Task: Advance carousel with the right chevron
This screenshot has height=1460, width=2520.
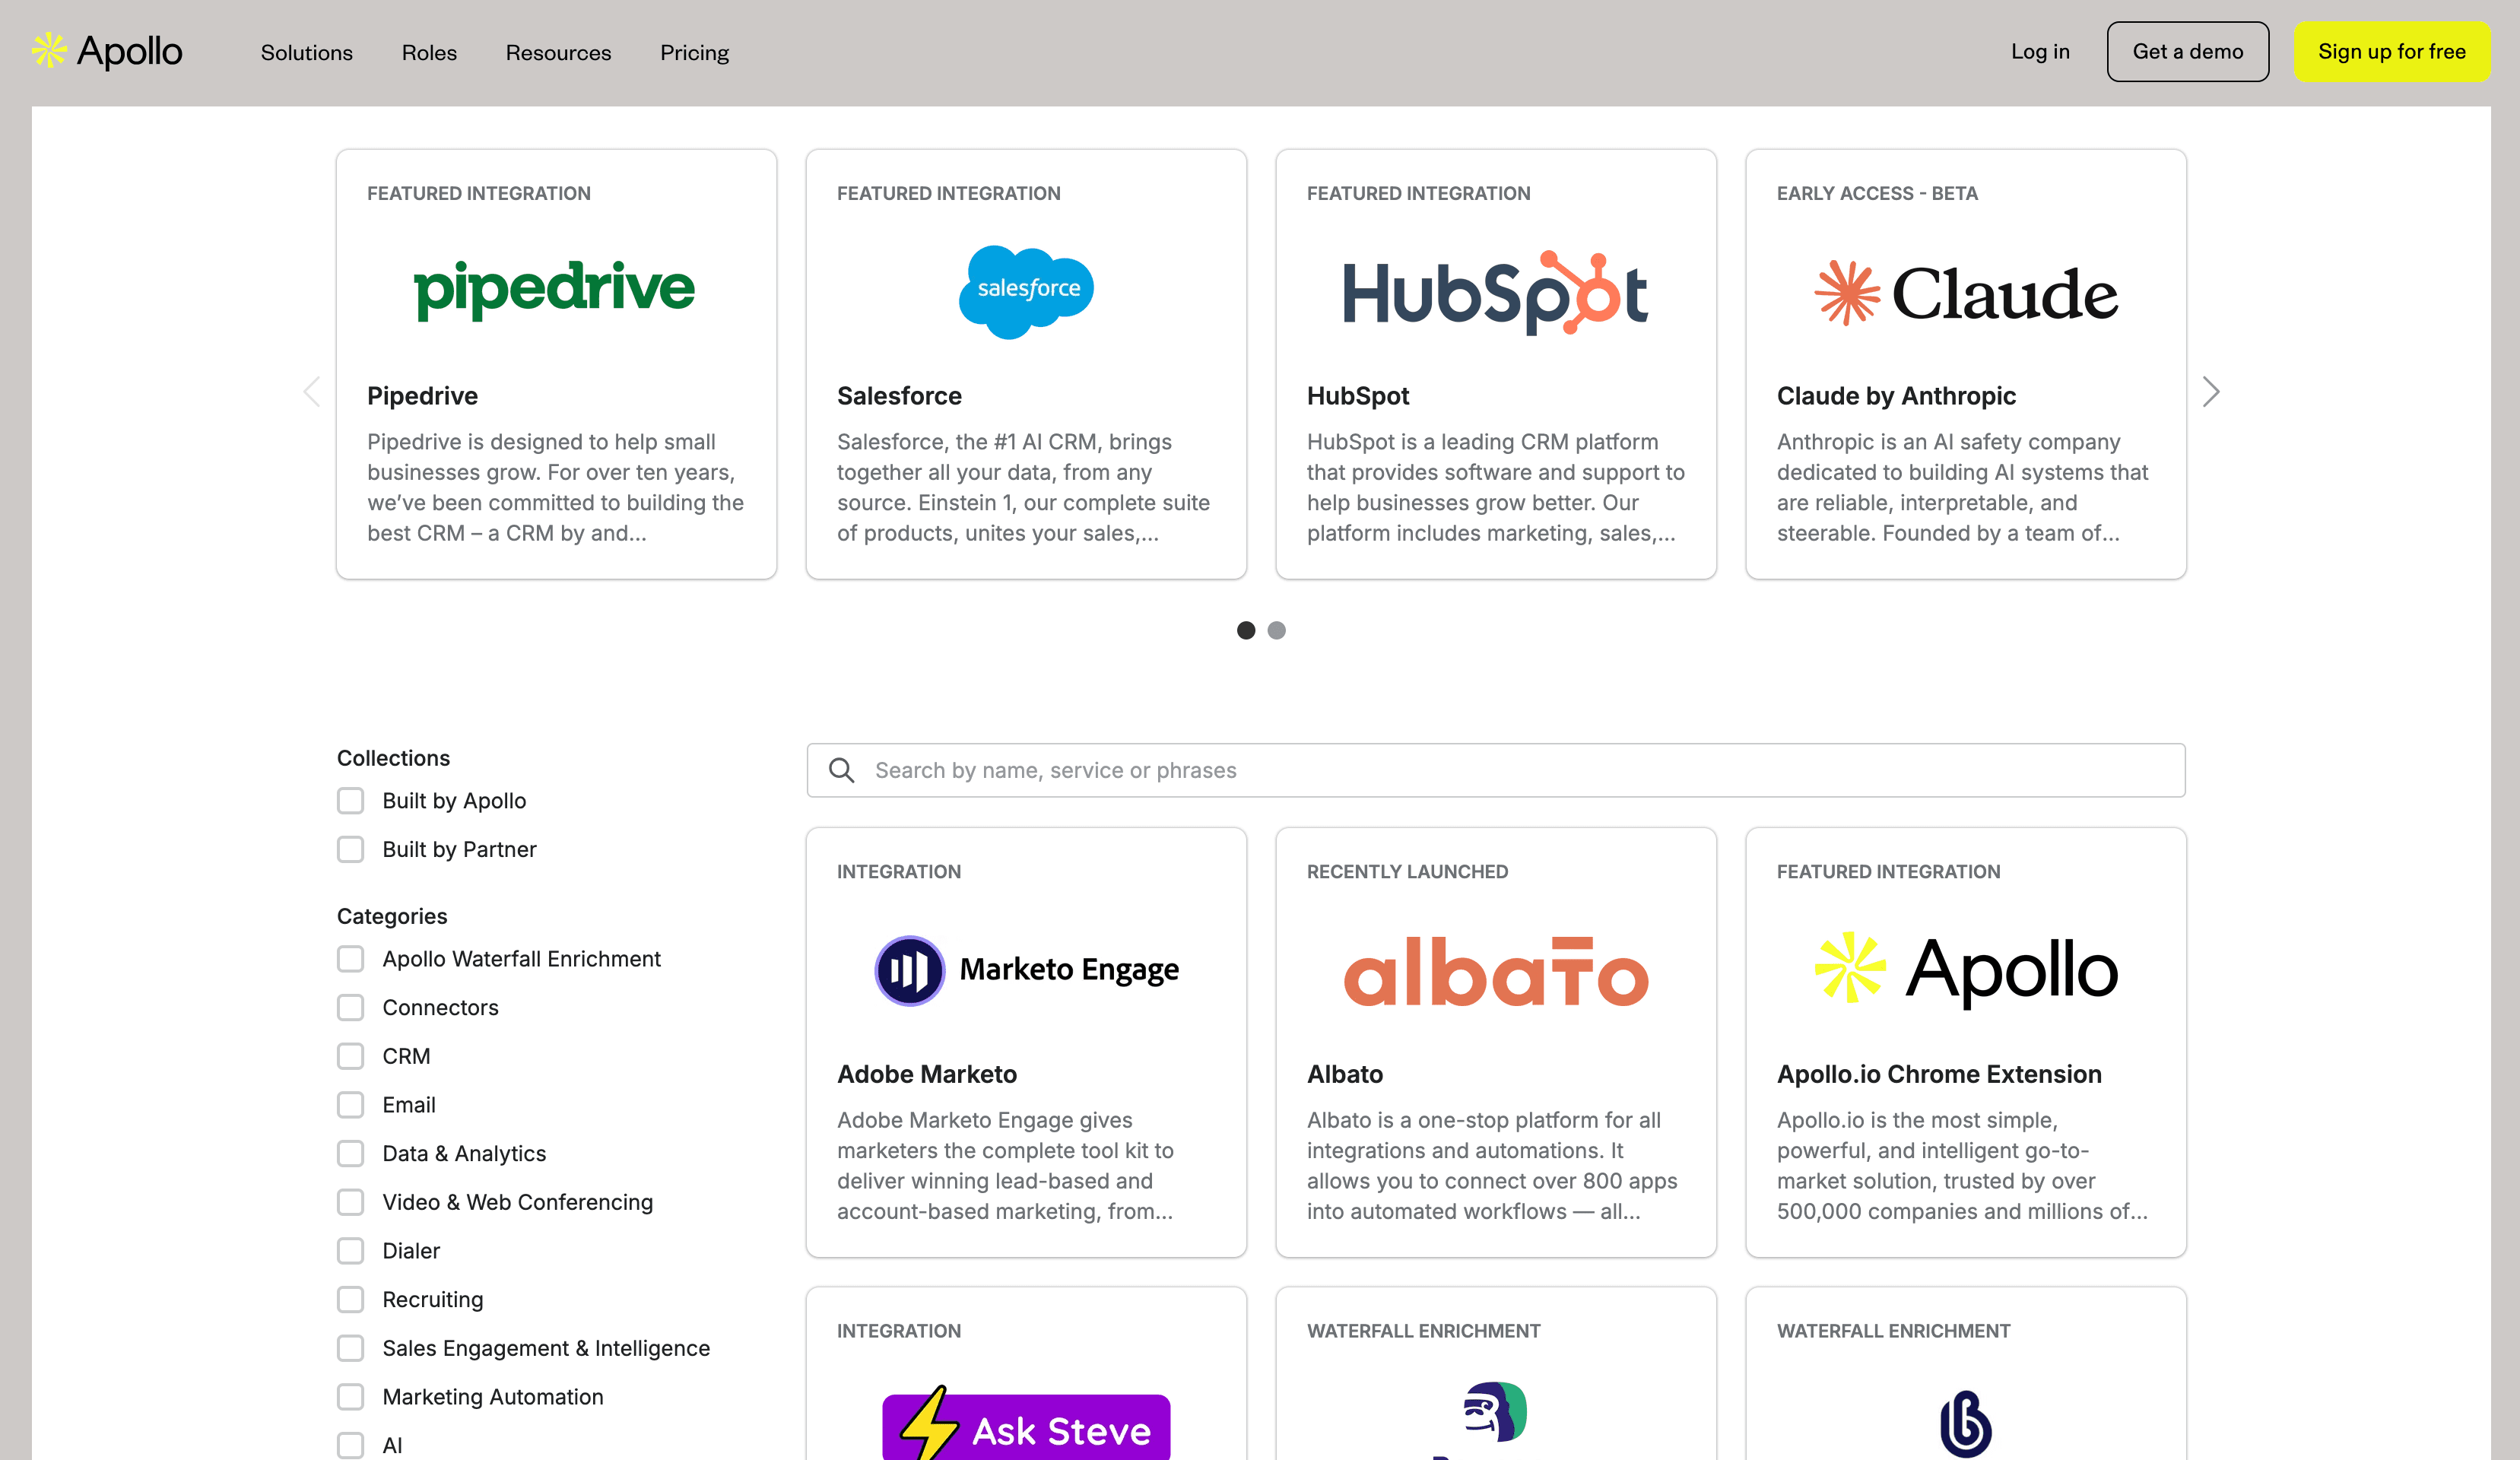Action: 2211,392
